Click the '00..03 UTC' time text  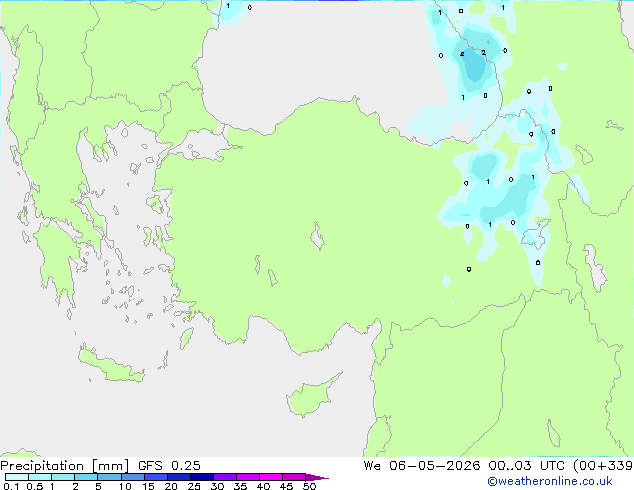tap(526, 466)
